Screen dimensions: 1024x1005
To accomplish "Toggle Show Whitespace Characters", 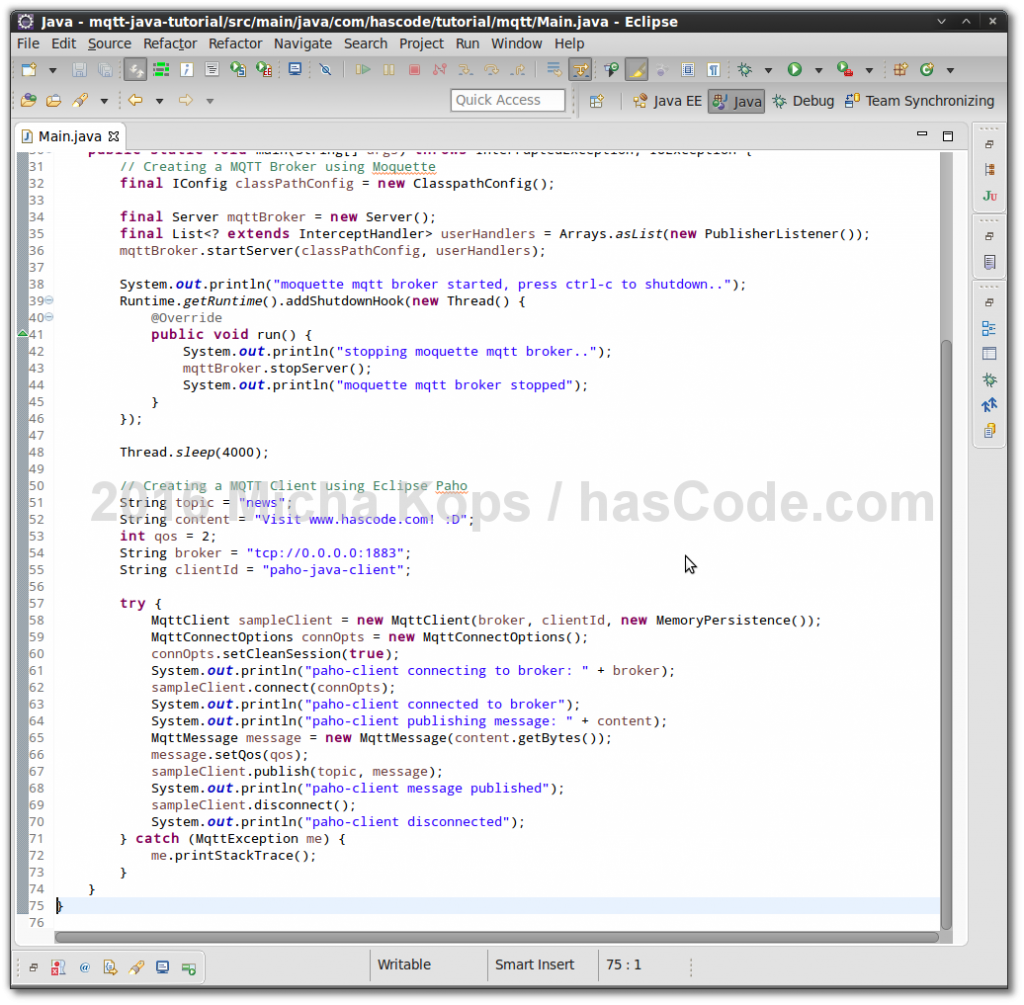I will (x=714, y=70).
